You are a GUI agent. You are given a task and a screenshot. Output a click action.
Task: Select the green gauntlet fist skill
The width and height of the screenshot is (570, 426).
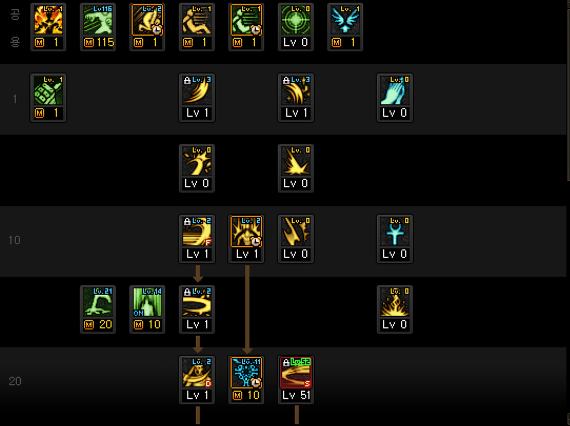[48, 98]
